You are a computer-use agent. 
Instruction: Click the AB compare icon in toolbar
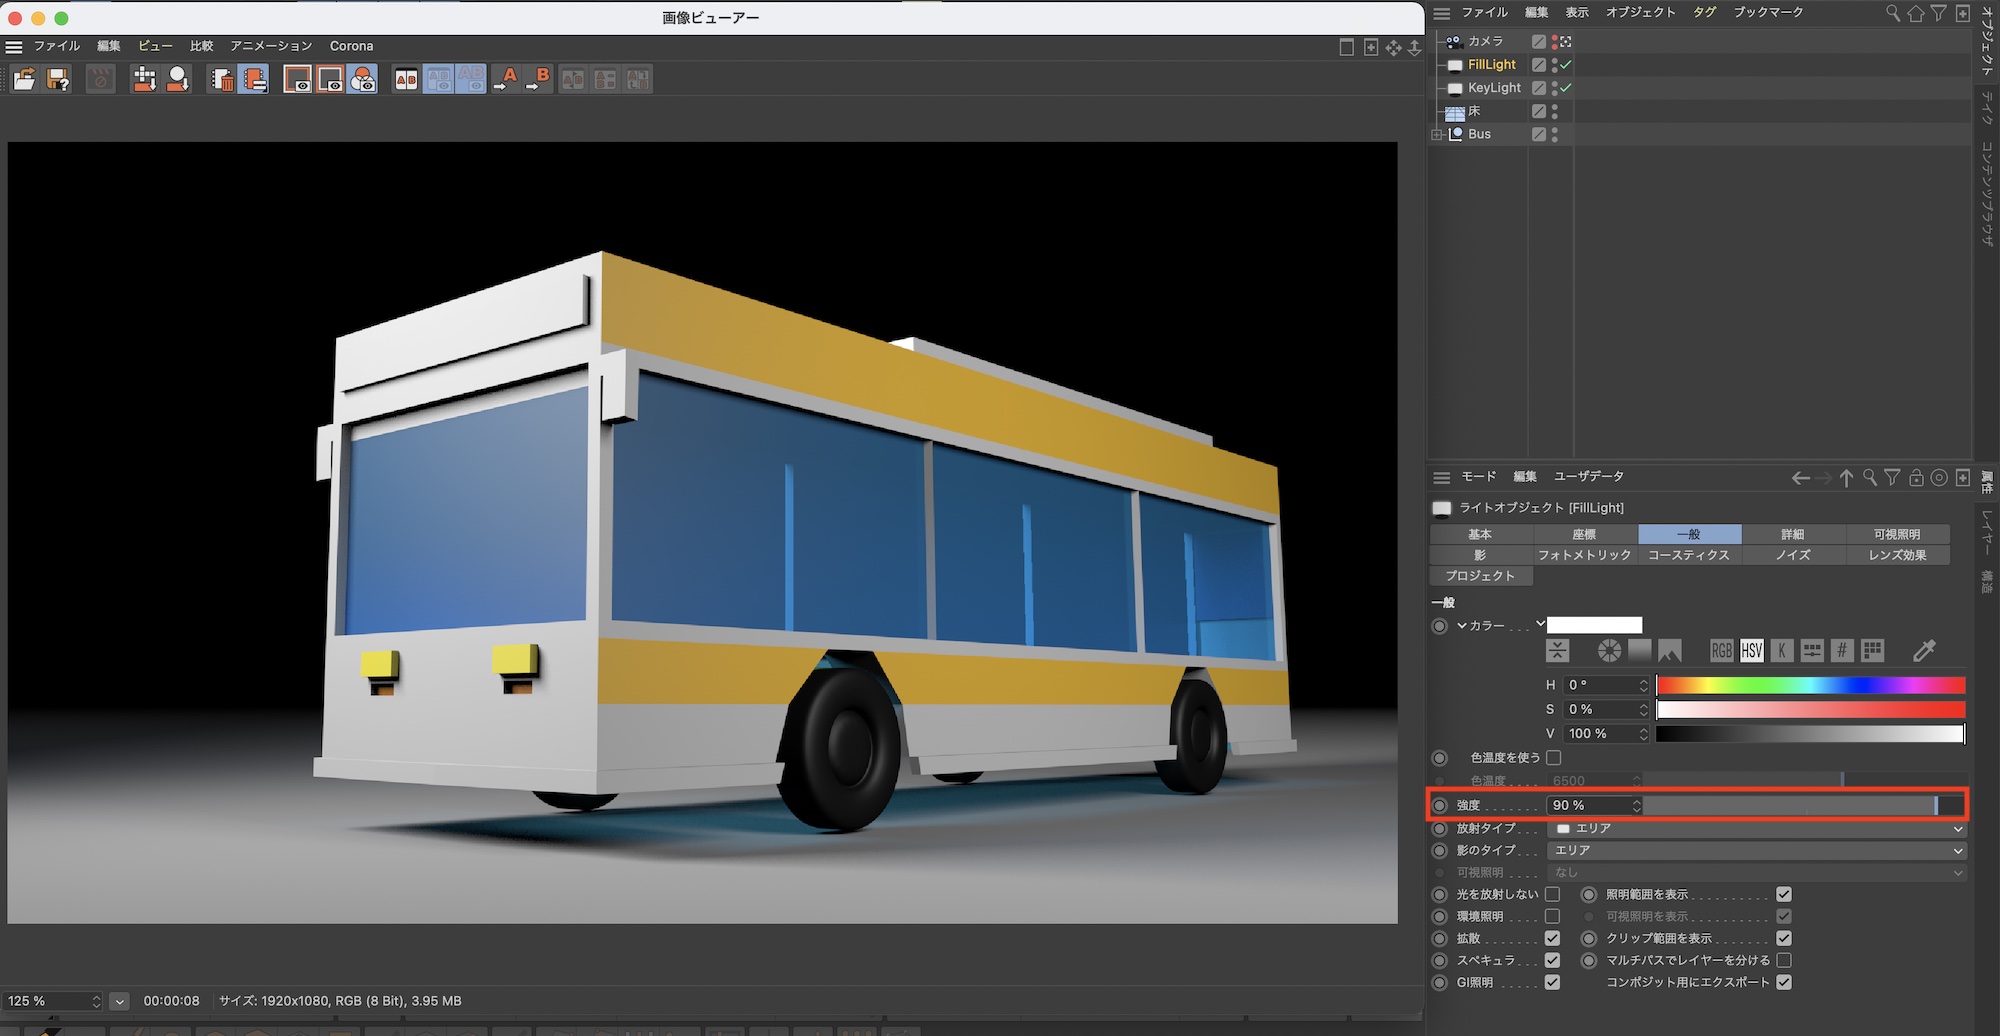click(406, 79)
